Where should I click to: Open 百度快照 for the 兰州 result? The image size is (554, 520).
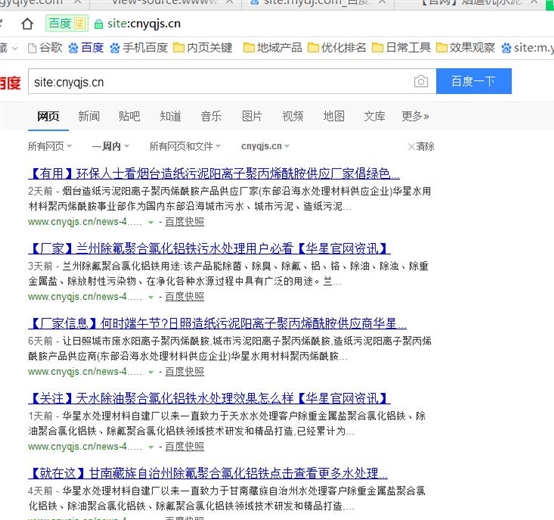184,296
